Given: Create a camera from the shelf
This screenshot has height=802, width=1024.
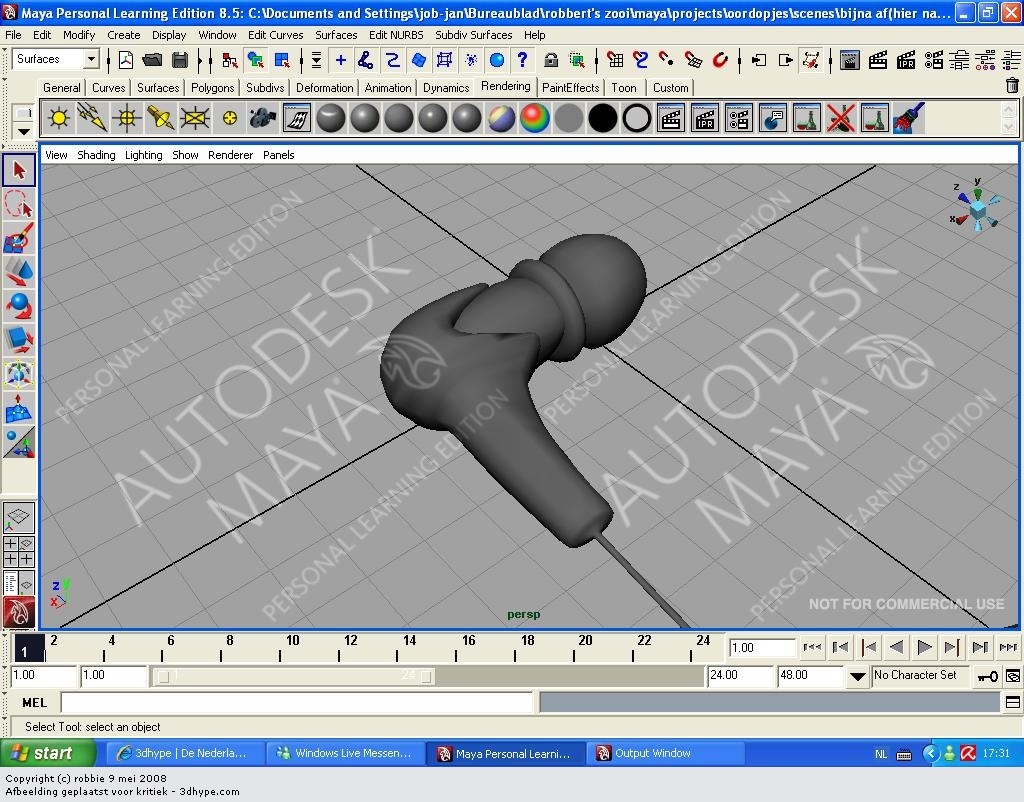Looking at the screenshot, I should pyautogui.click(x=263, y=118).
